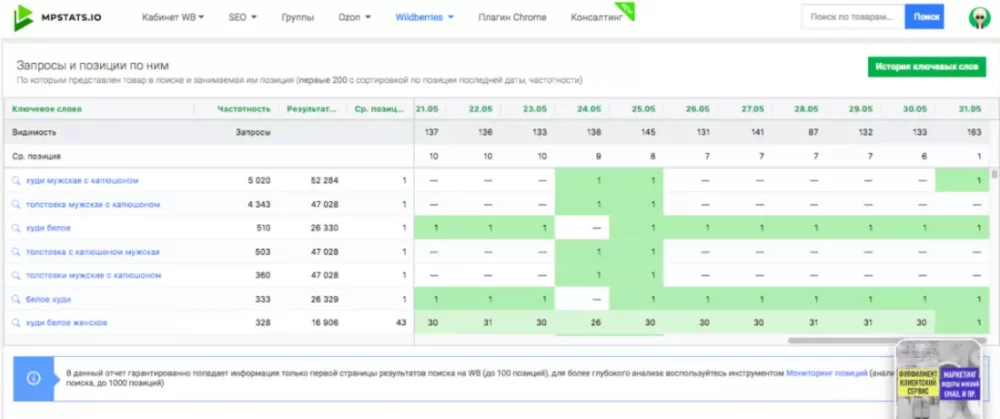1000x419 pixels.
Task: Click the info icon in the blue notice
Action: pos(34,378)
